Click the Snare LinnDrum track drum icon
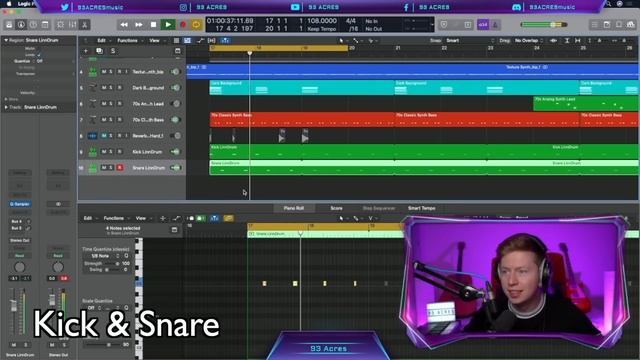640x360 pixels. 93,168
